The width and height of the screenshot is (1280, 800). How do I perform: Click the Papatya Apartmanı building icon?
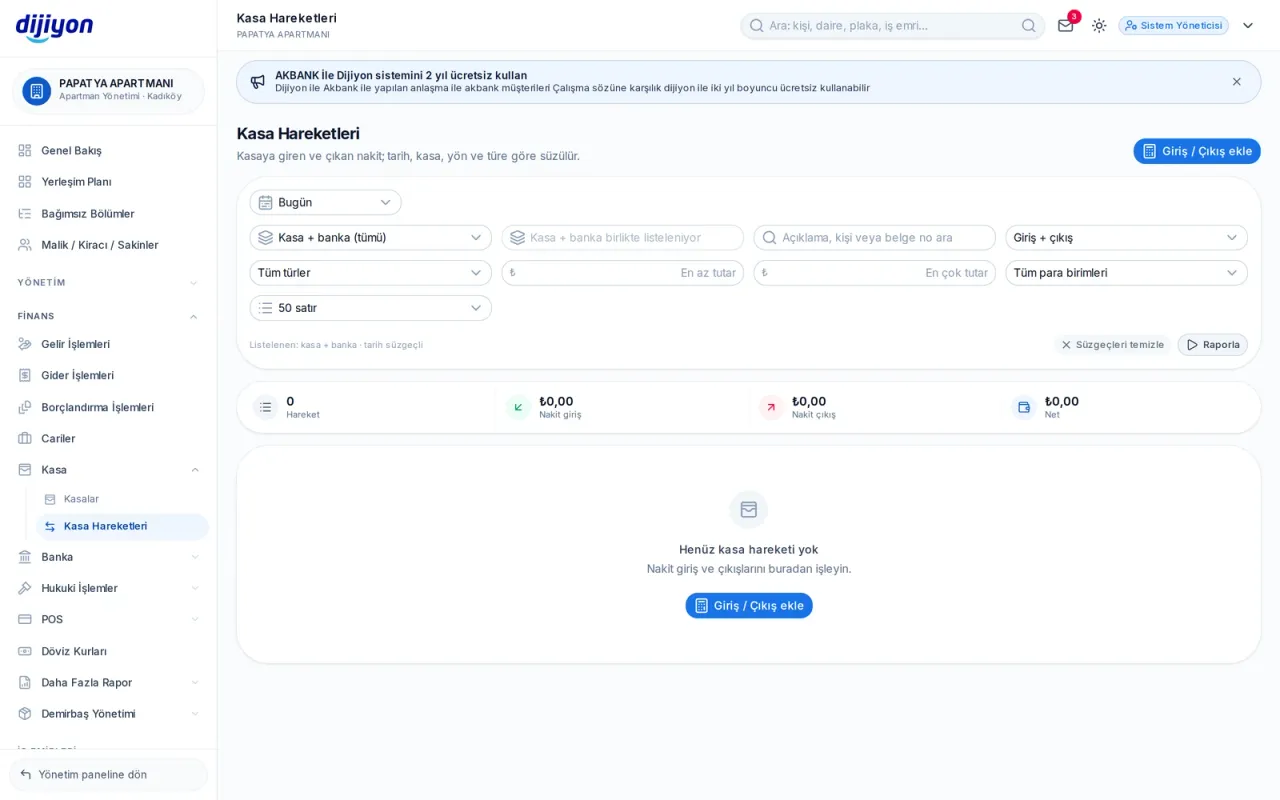tap(37, 91)
